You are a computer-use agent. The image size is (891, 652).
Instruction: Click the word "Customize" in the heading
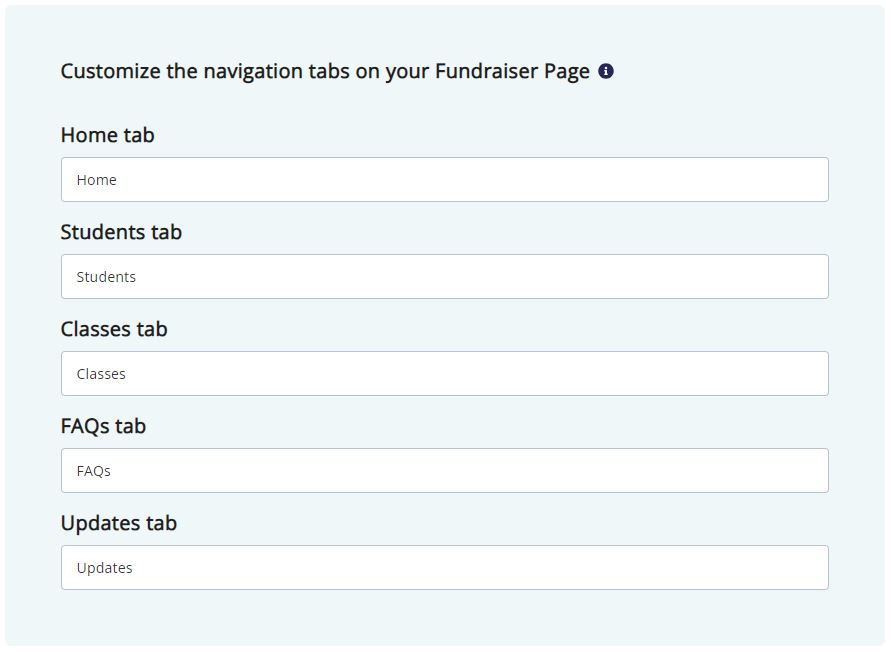pos(110,72)
